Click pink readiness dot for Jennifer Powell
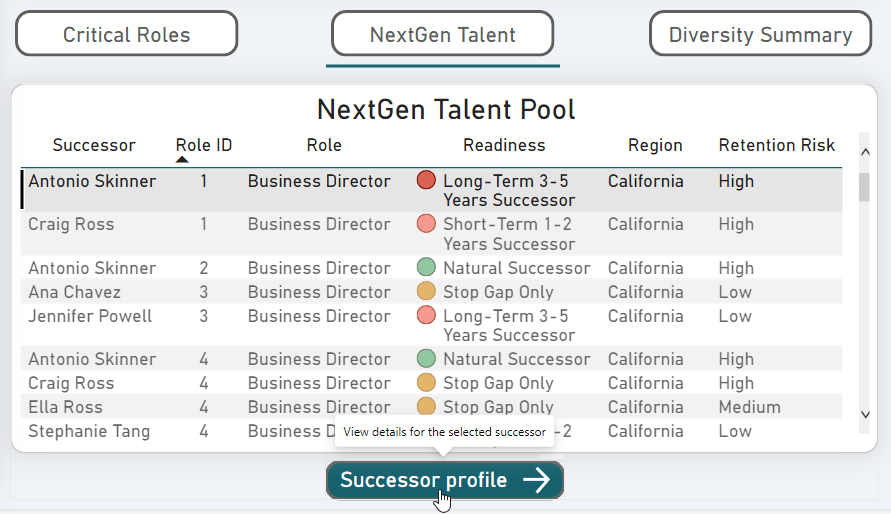Image resolution: width=891 pixels, height=514 pixels. 426,316
